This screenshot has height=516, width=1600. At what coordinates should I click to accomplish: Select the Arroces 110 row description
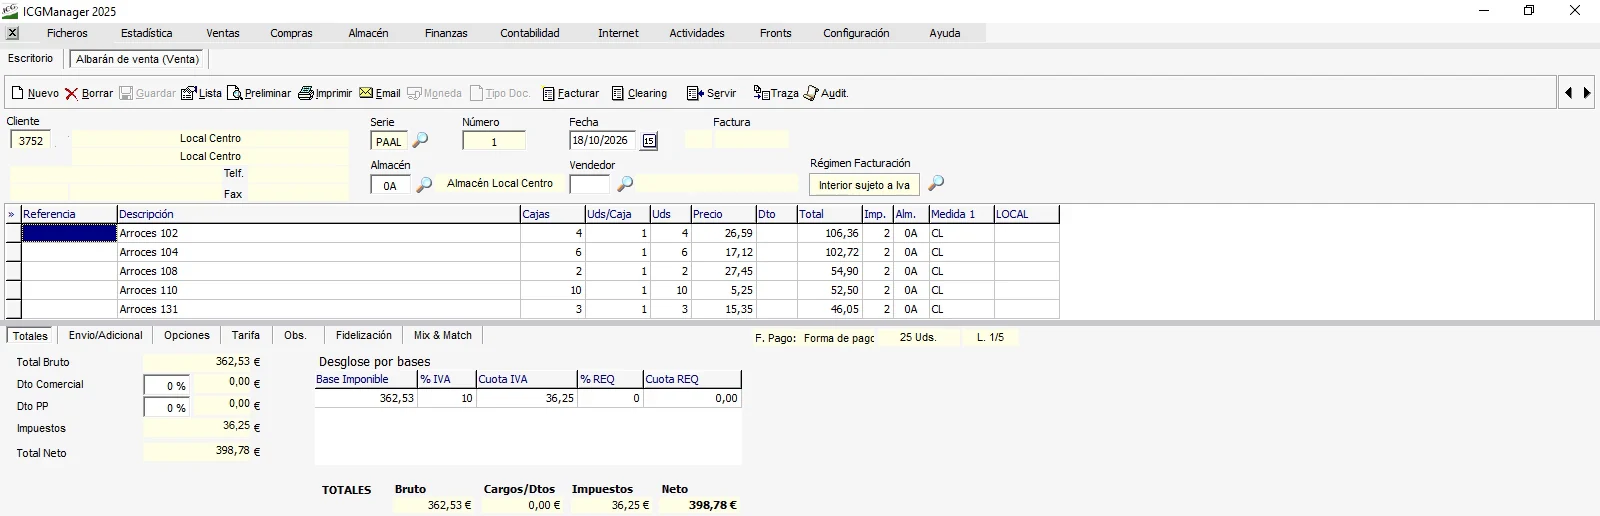click(x=318, y=290)
